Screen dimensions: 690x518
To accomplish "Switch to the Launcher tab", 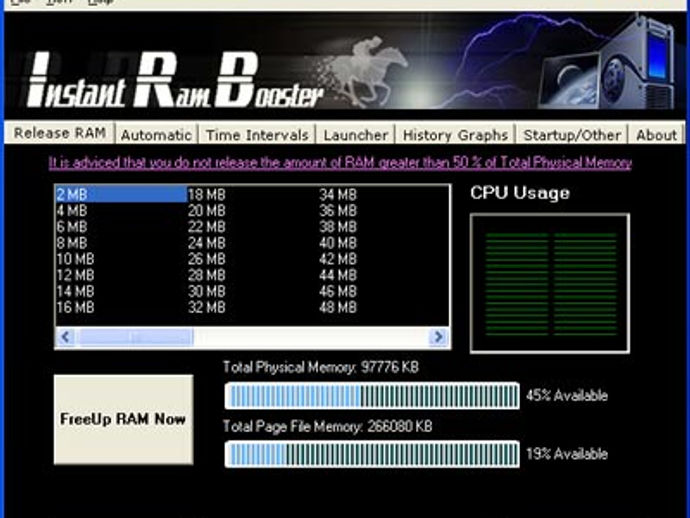I will point(356,135).
